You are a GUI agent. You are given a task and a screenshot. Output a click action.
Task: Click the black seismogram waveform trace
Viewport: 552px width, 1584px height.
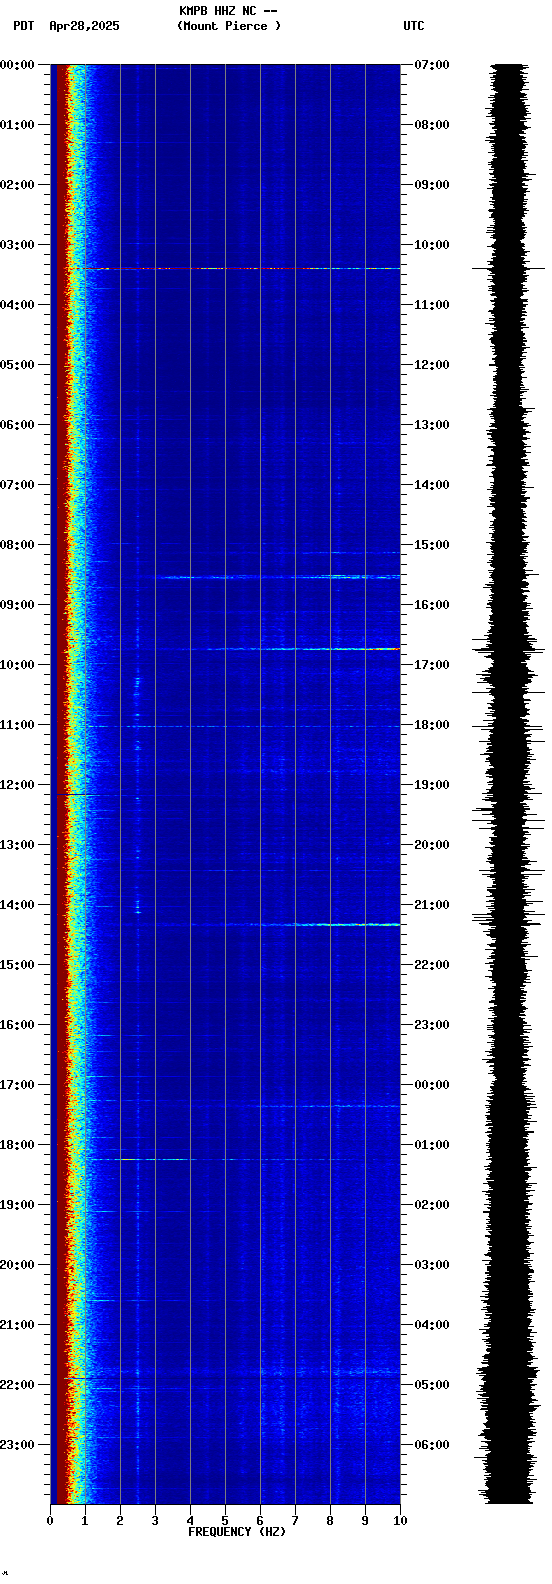pos(509,784)
